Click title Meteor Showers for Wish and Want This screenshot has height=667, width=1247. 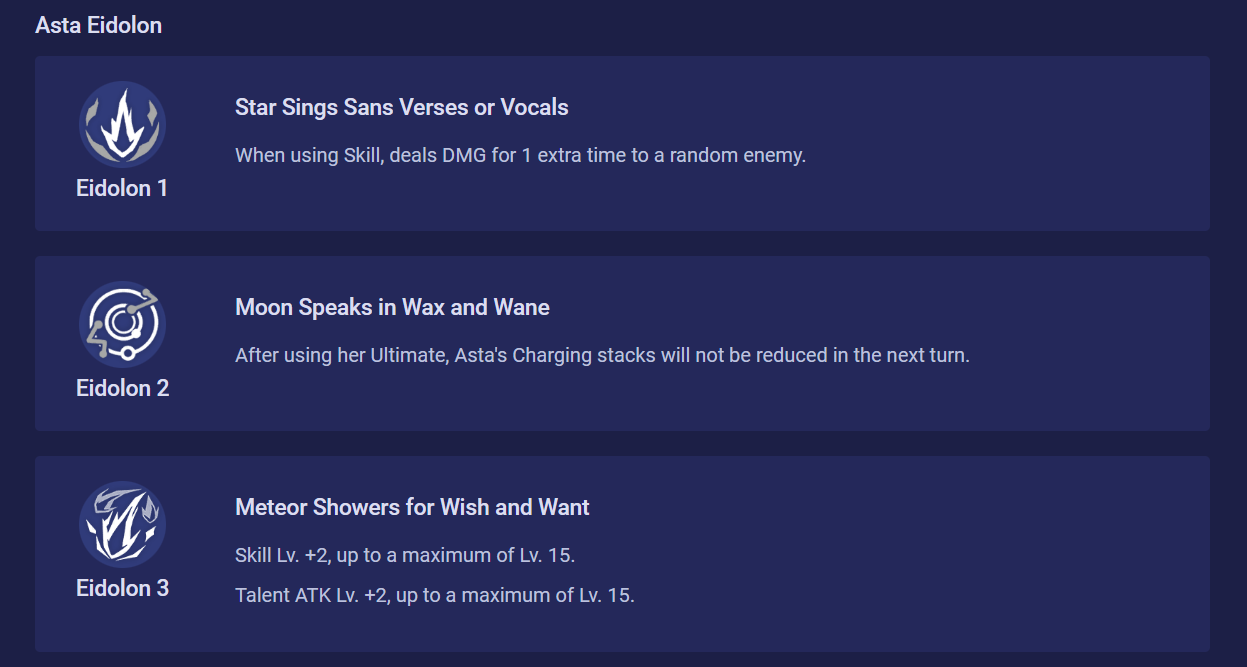click(x=412, y=507)
